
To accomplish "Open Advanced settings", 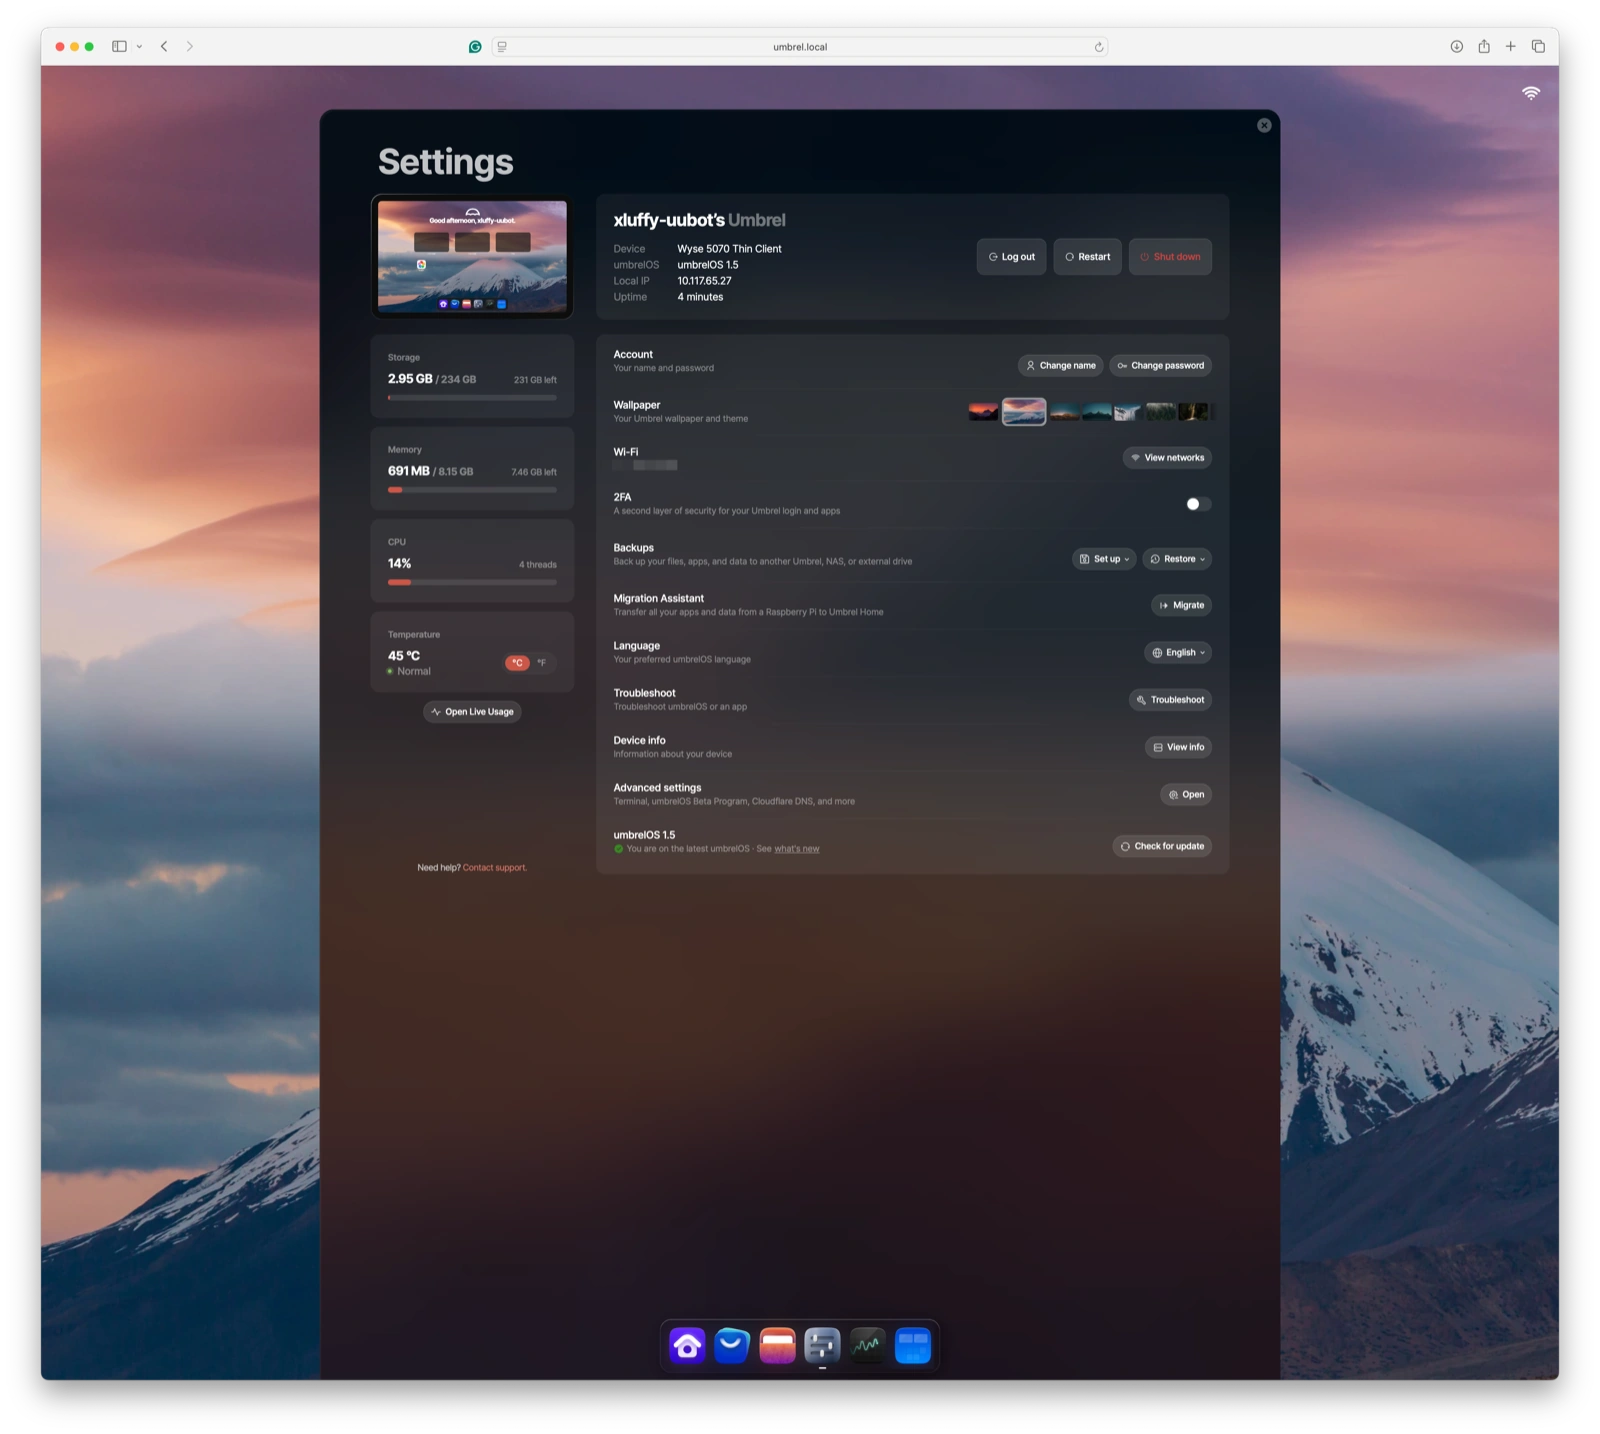I will click(1186, 795).
